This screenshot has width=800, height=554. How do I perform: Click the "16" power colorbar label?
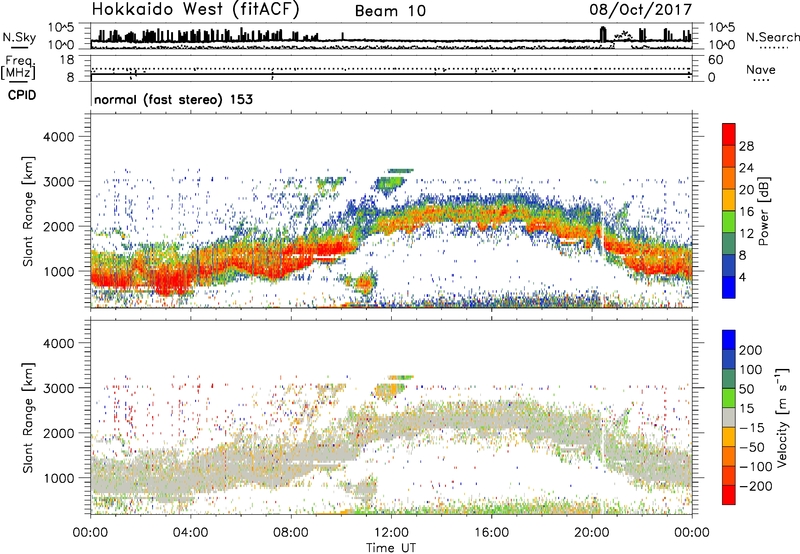[x=746, y=212]
